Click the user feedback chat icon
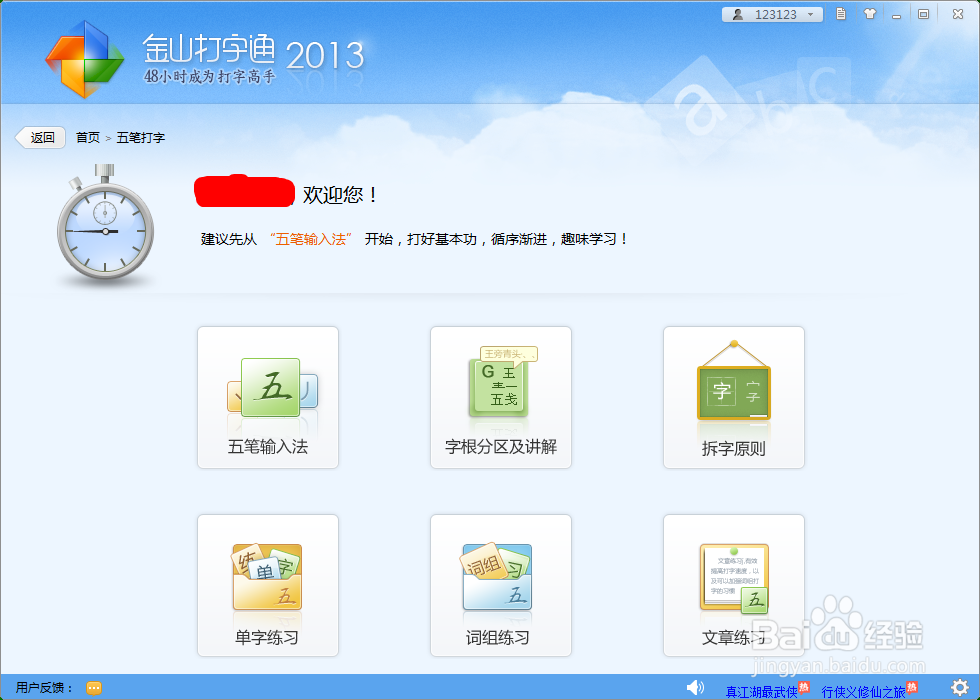This screenshot has height=700, width=980. point(94,688)
